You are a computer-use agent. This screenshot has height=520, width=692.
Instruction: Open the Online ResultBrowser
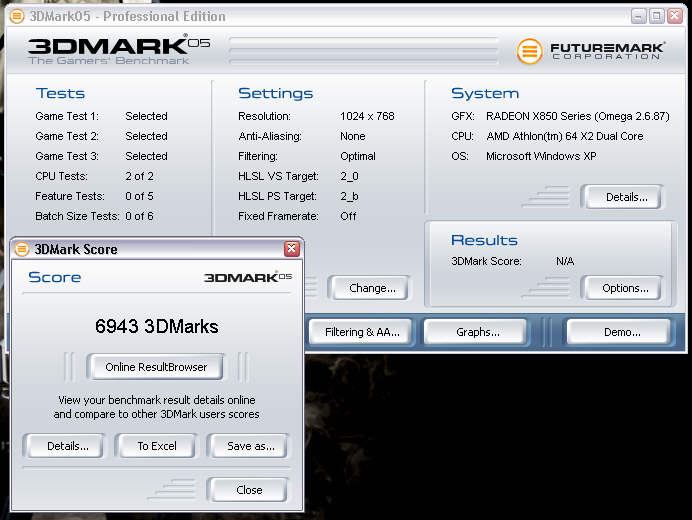156,367
